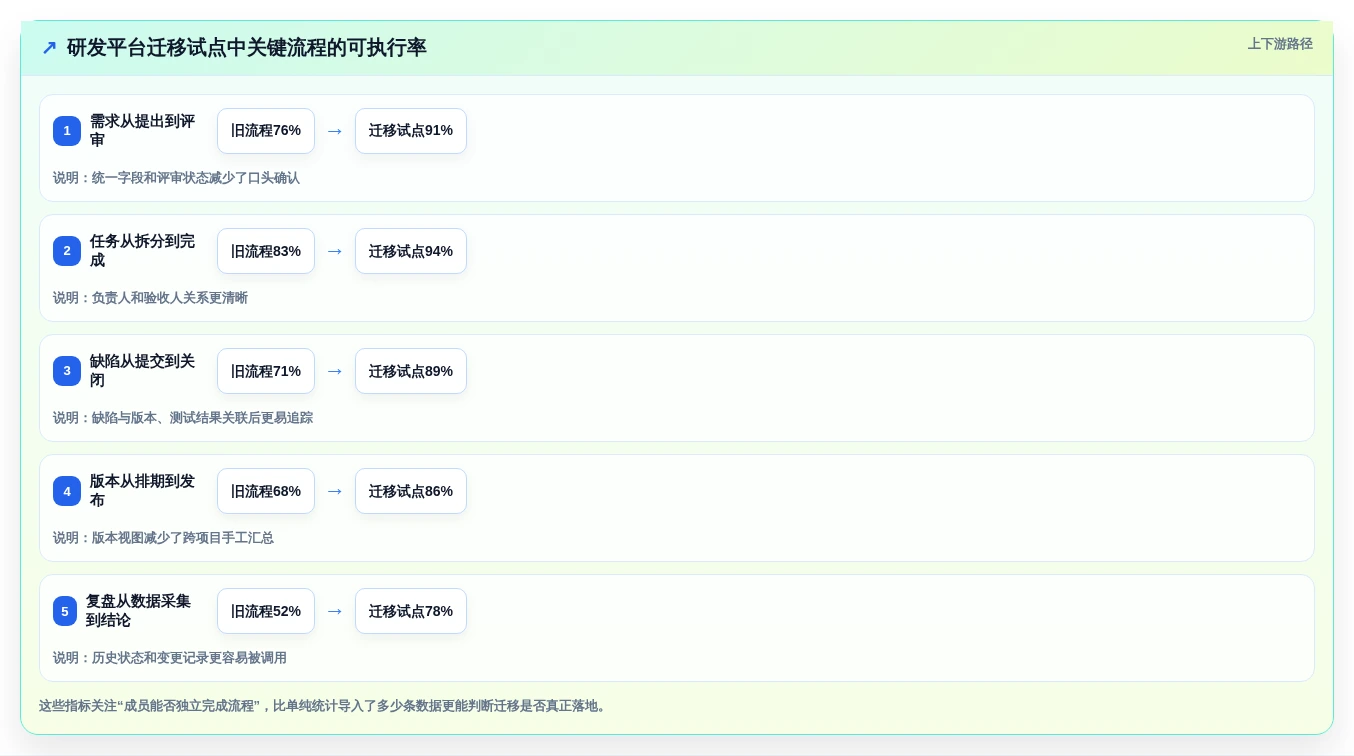
Task: Select the note 缺陷与版本、测试结果关联后更易追踪
Action: tap(202, 418)
